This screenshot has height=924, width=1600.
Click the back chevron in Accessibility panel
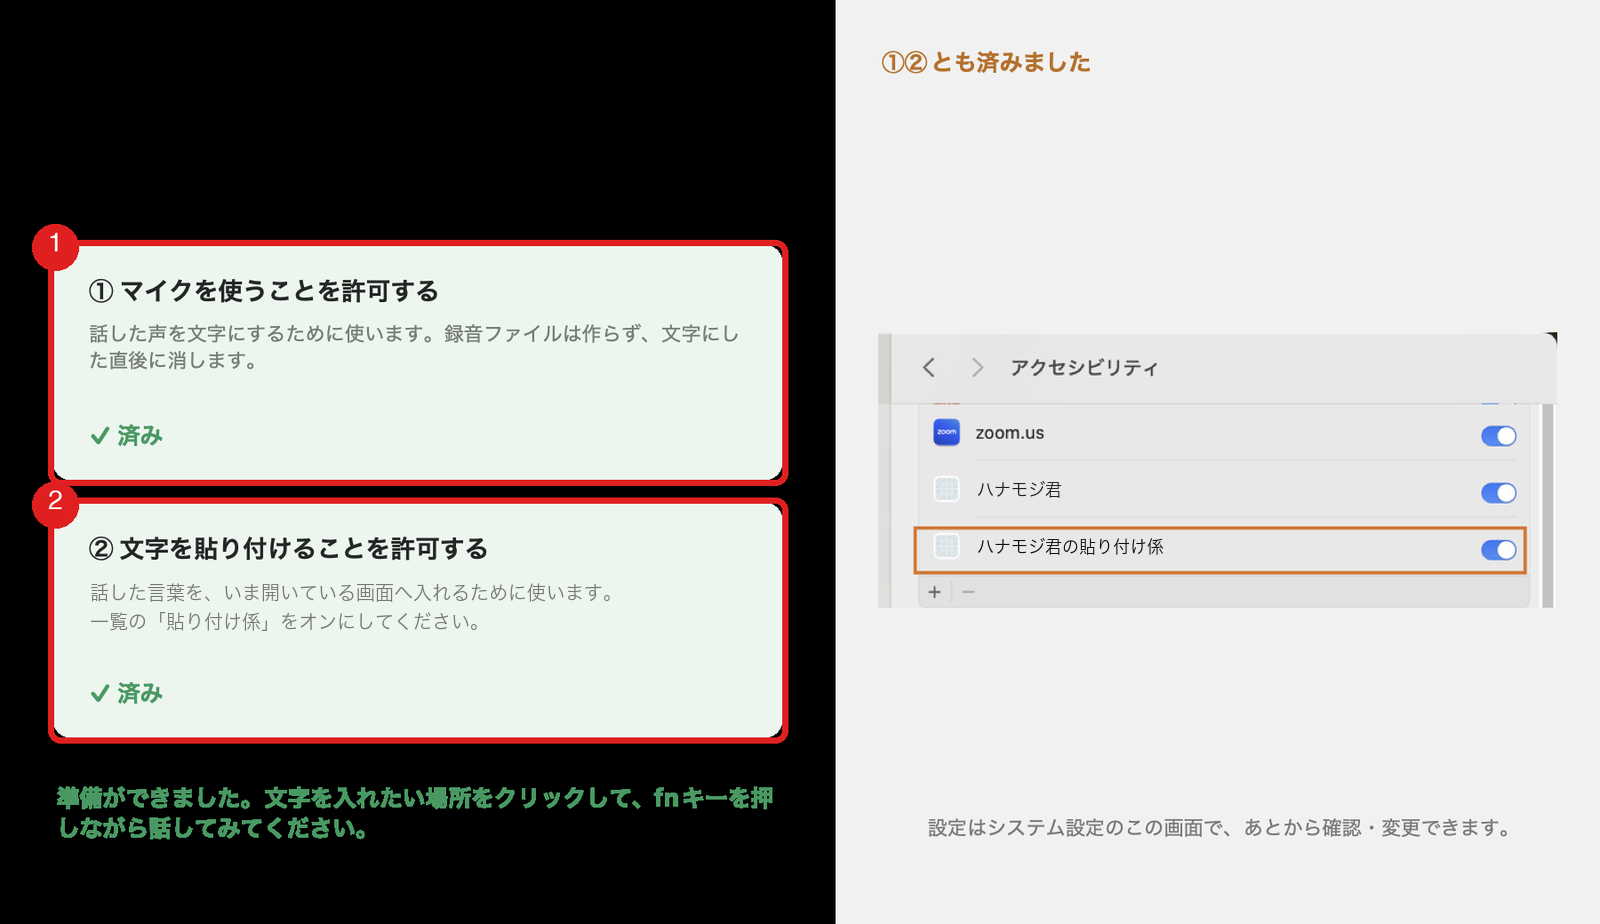(x=929, y=368)
